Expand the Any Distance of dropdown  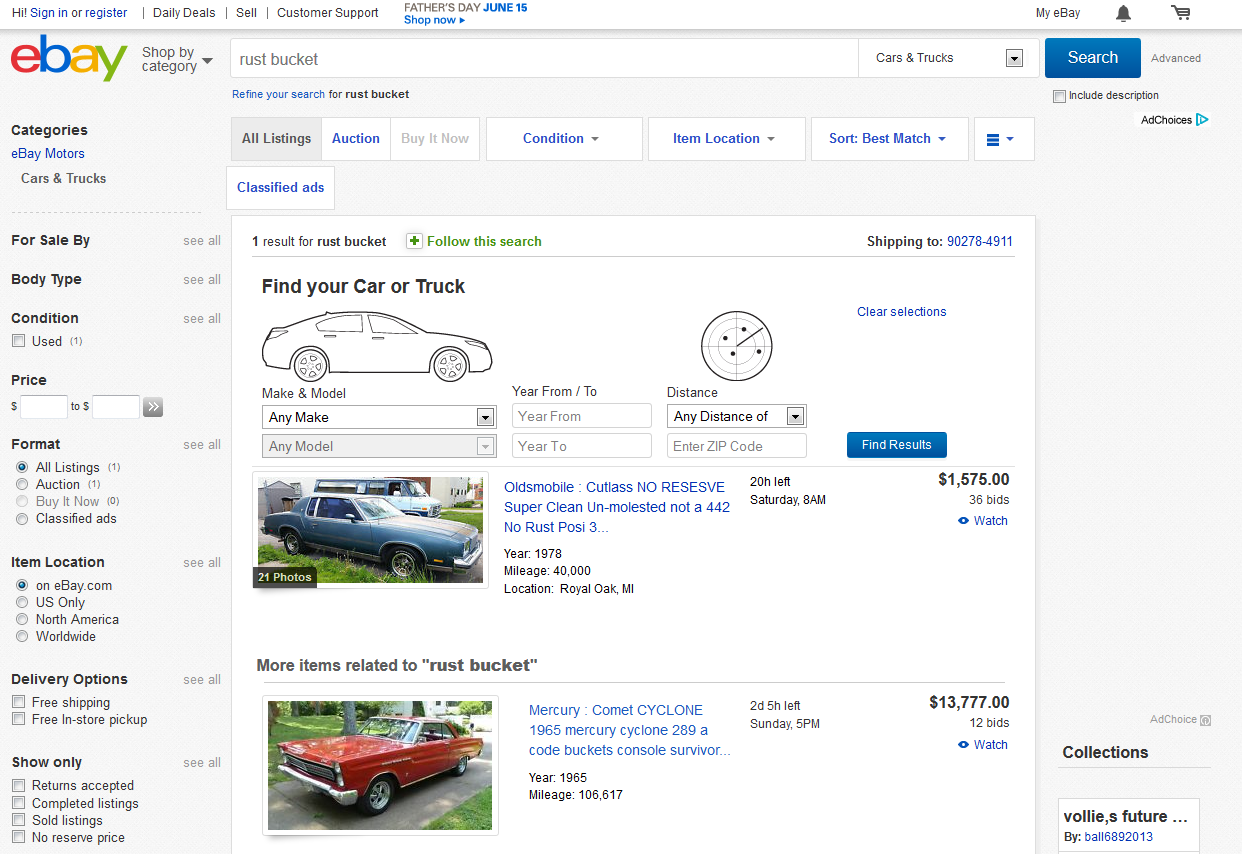736,416
